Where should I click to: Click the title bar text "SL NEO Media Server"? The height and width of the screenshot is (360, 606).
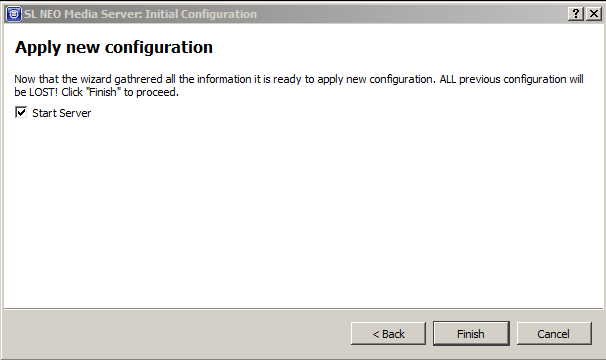(82, 14)
